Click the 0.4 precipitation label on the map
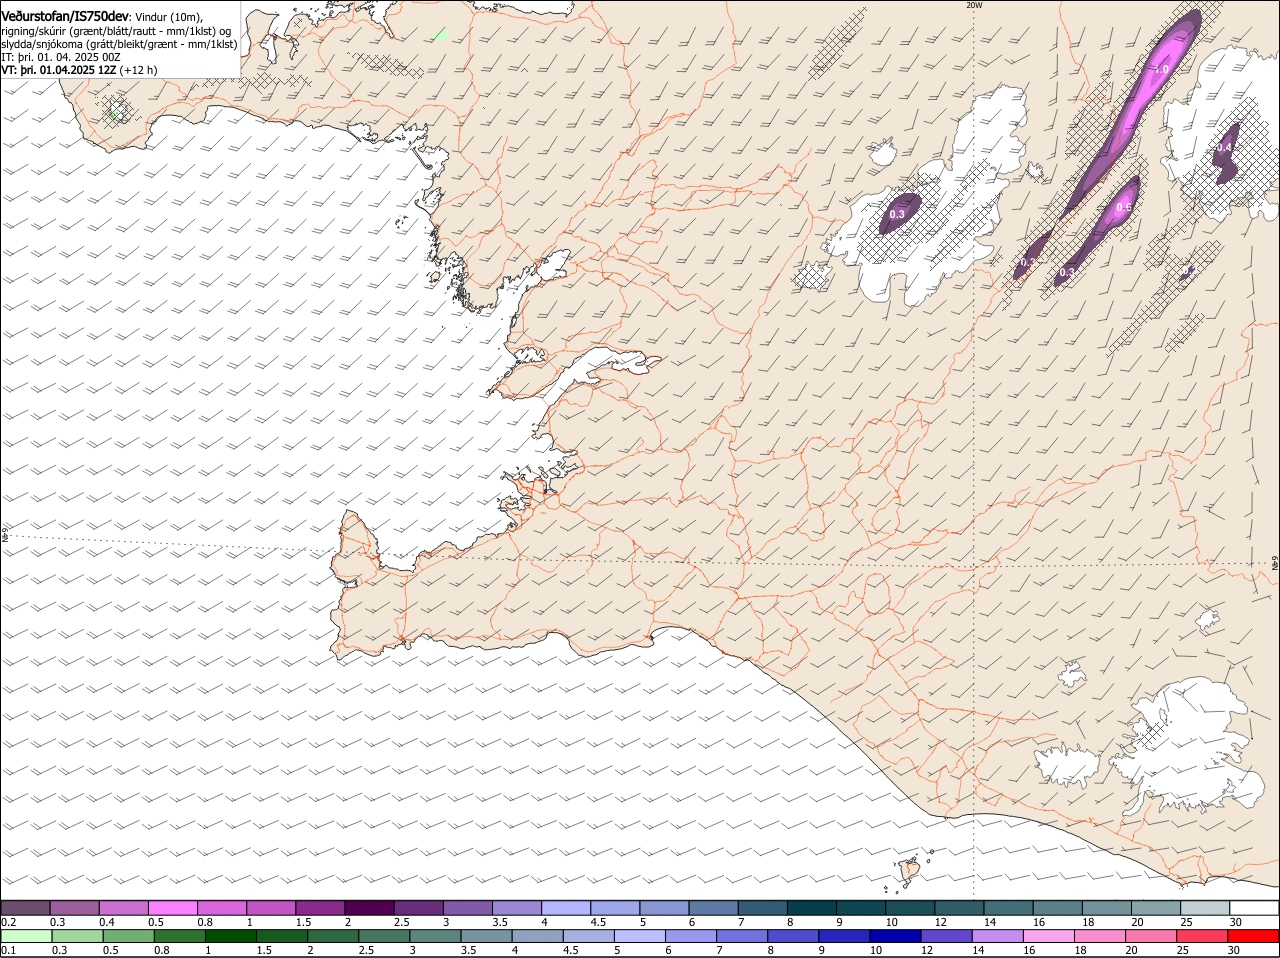1280x958 pixels. click(x=1224, y=148)
